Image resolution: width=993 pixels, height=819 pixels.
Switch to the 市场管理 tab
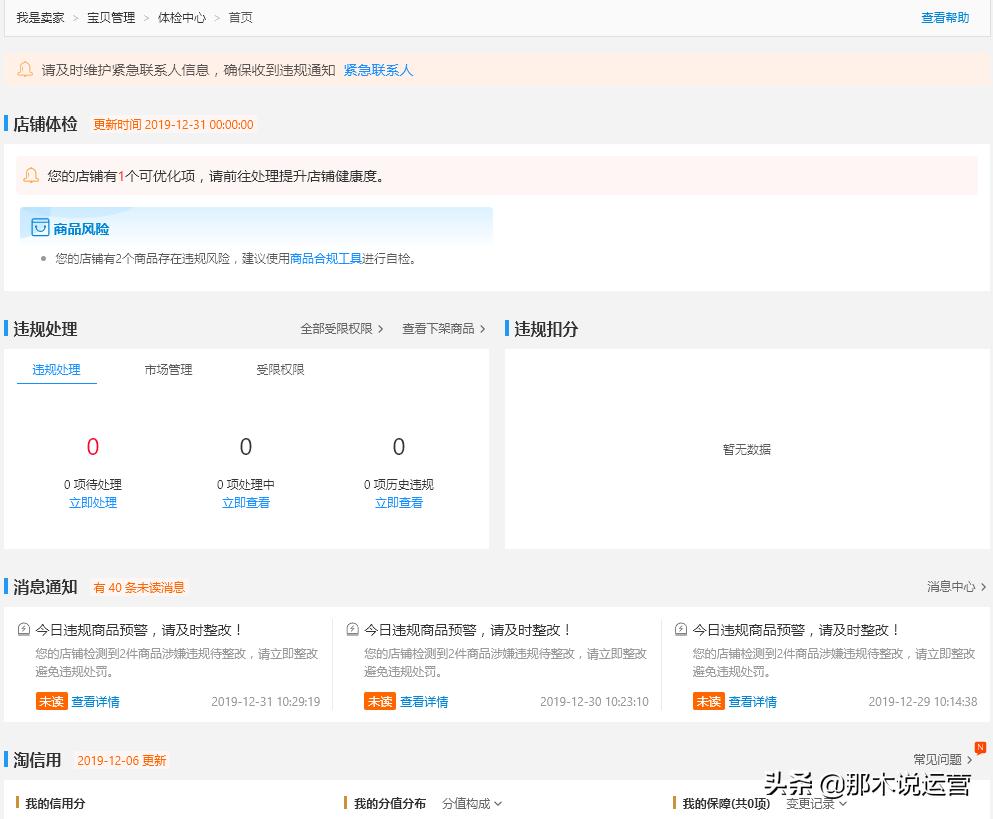coord(167,369)
